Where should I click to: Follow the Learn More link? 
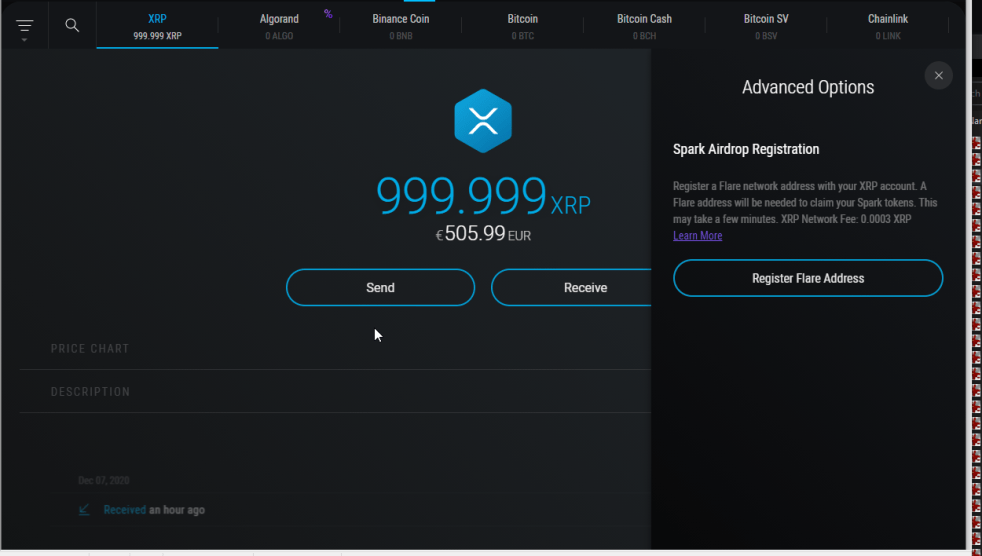pos(697,236)
